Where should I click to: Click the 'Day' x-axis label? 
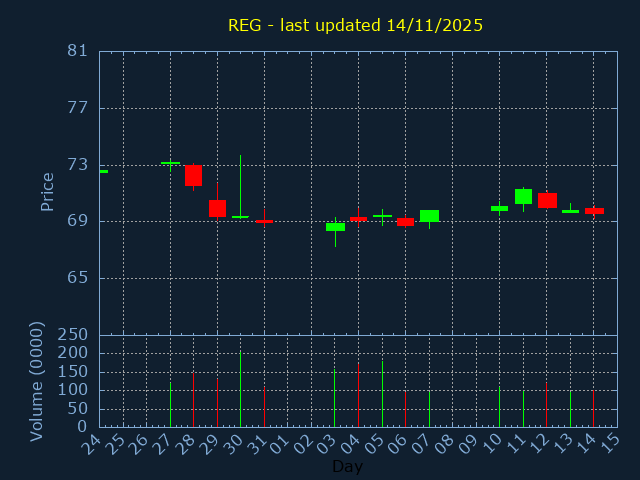tap(347, 466)
